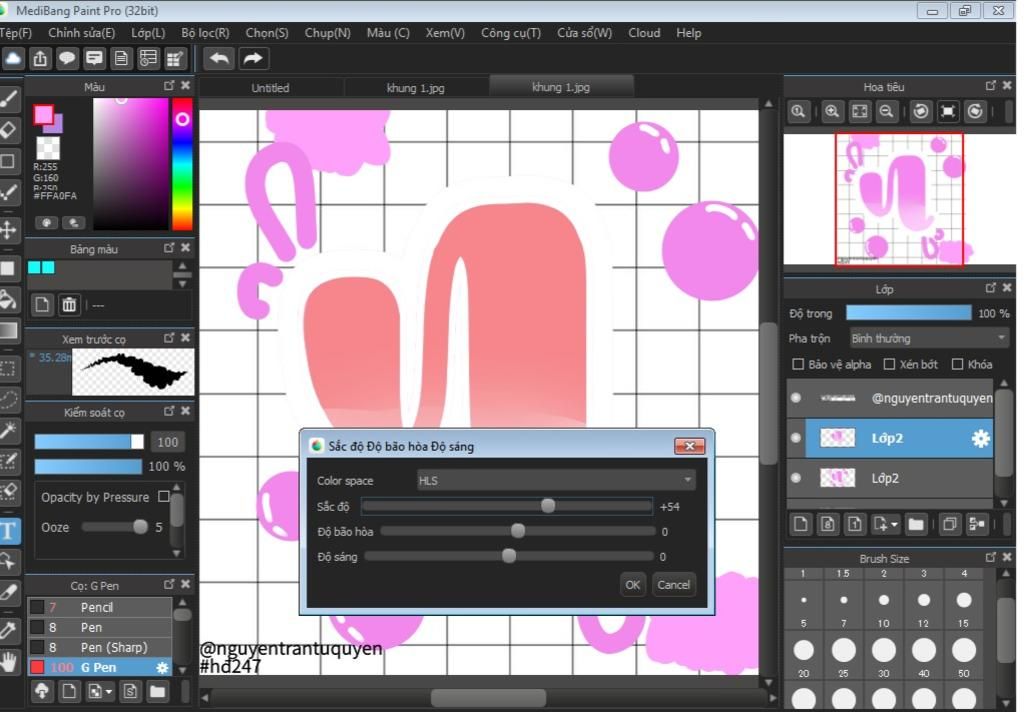The height and width of the screenshot is (712, 1024).
Task: Click the page icon marked 8 in Lớp panel
Action: pos(827,524)
